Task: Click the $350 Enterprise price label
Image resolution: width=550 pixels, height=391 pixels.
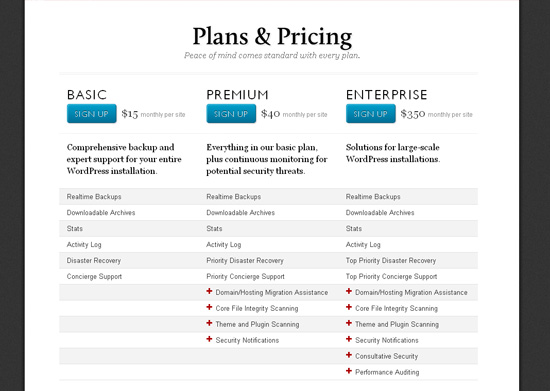Action: pos(413,114)
